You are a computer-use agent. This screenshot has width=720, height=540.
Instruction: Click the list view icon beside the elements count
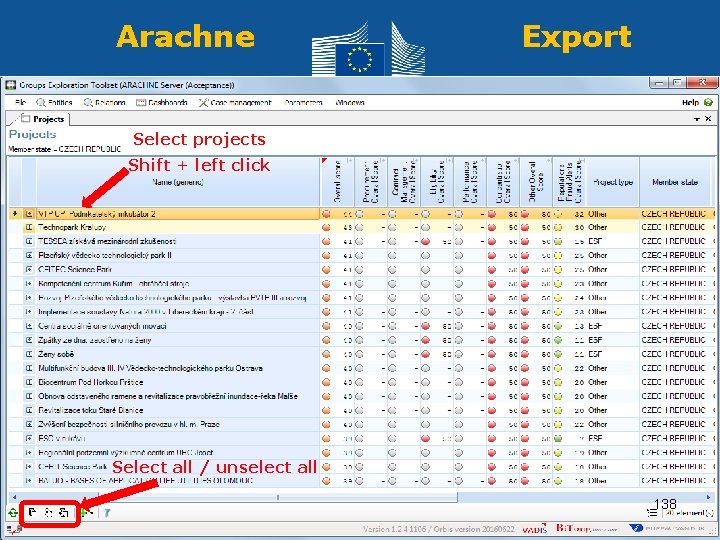(x=652, y=513)
